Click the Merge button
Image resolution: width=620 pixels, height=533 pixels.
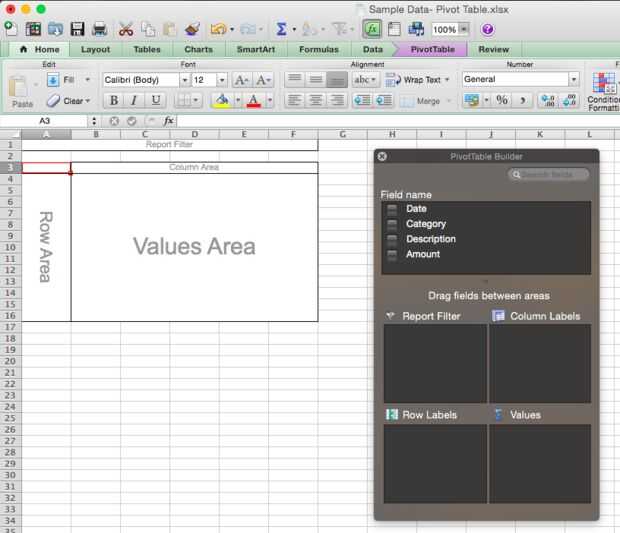420,101
